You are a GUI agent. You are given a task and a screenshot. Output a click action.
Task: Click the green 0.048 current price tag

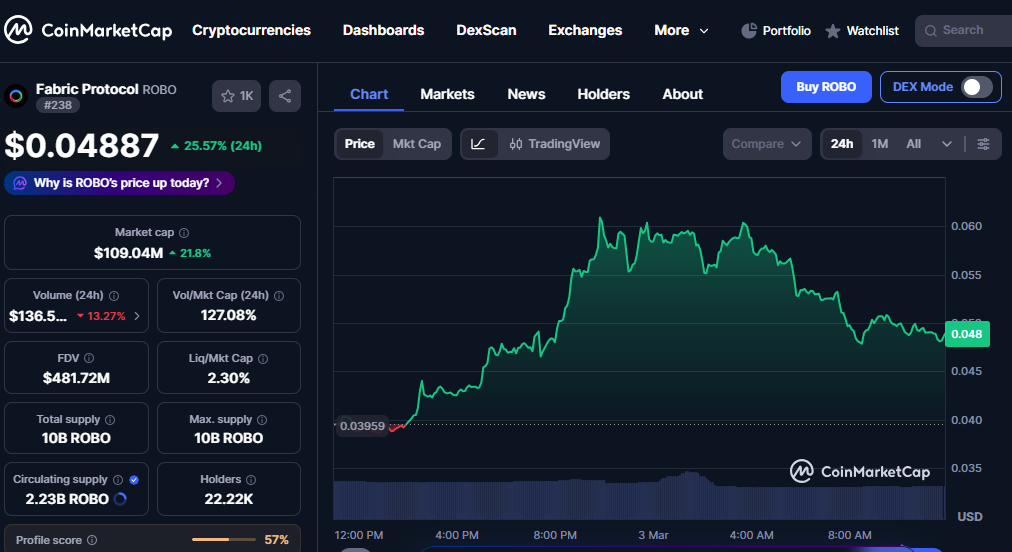coord(967,334)
